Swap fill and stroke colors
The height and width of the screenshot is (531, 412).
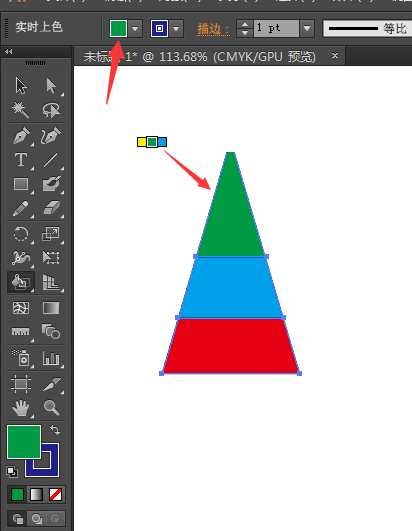point(55,430)
